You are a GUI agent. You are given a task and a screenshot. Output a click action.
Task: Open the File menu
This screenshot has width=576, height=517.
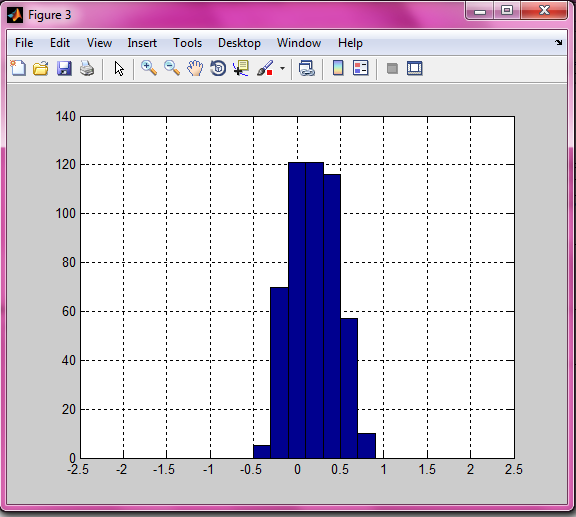[24, 43]
